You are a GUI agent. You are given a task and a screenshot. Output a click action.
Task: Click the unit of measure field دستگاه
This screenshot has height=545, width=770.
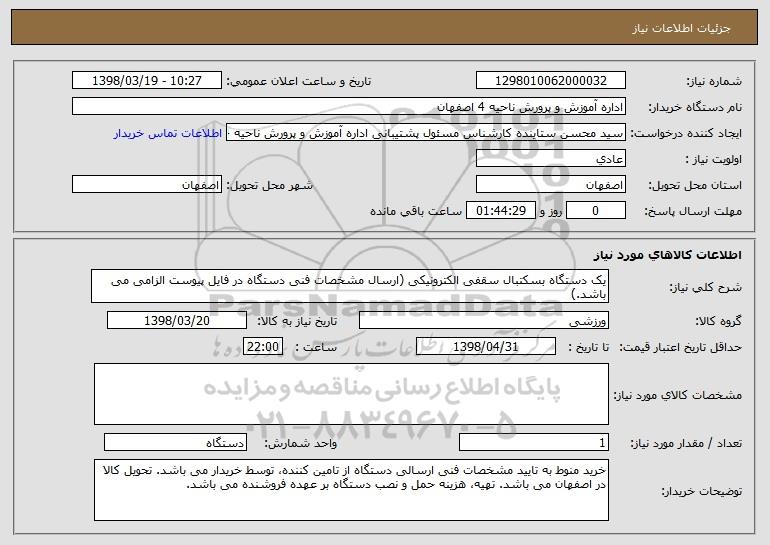point(175,443)
